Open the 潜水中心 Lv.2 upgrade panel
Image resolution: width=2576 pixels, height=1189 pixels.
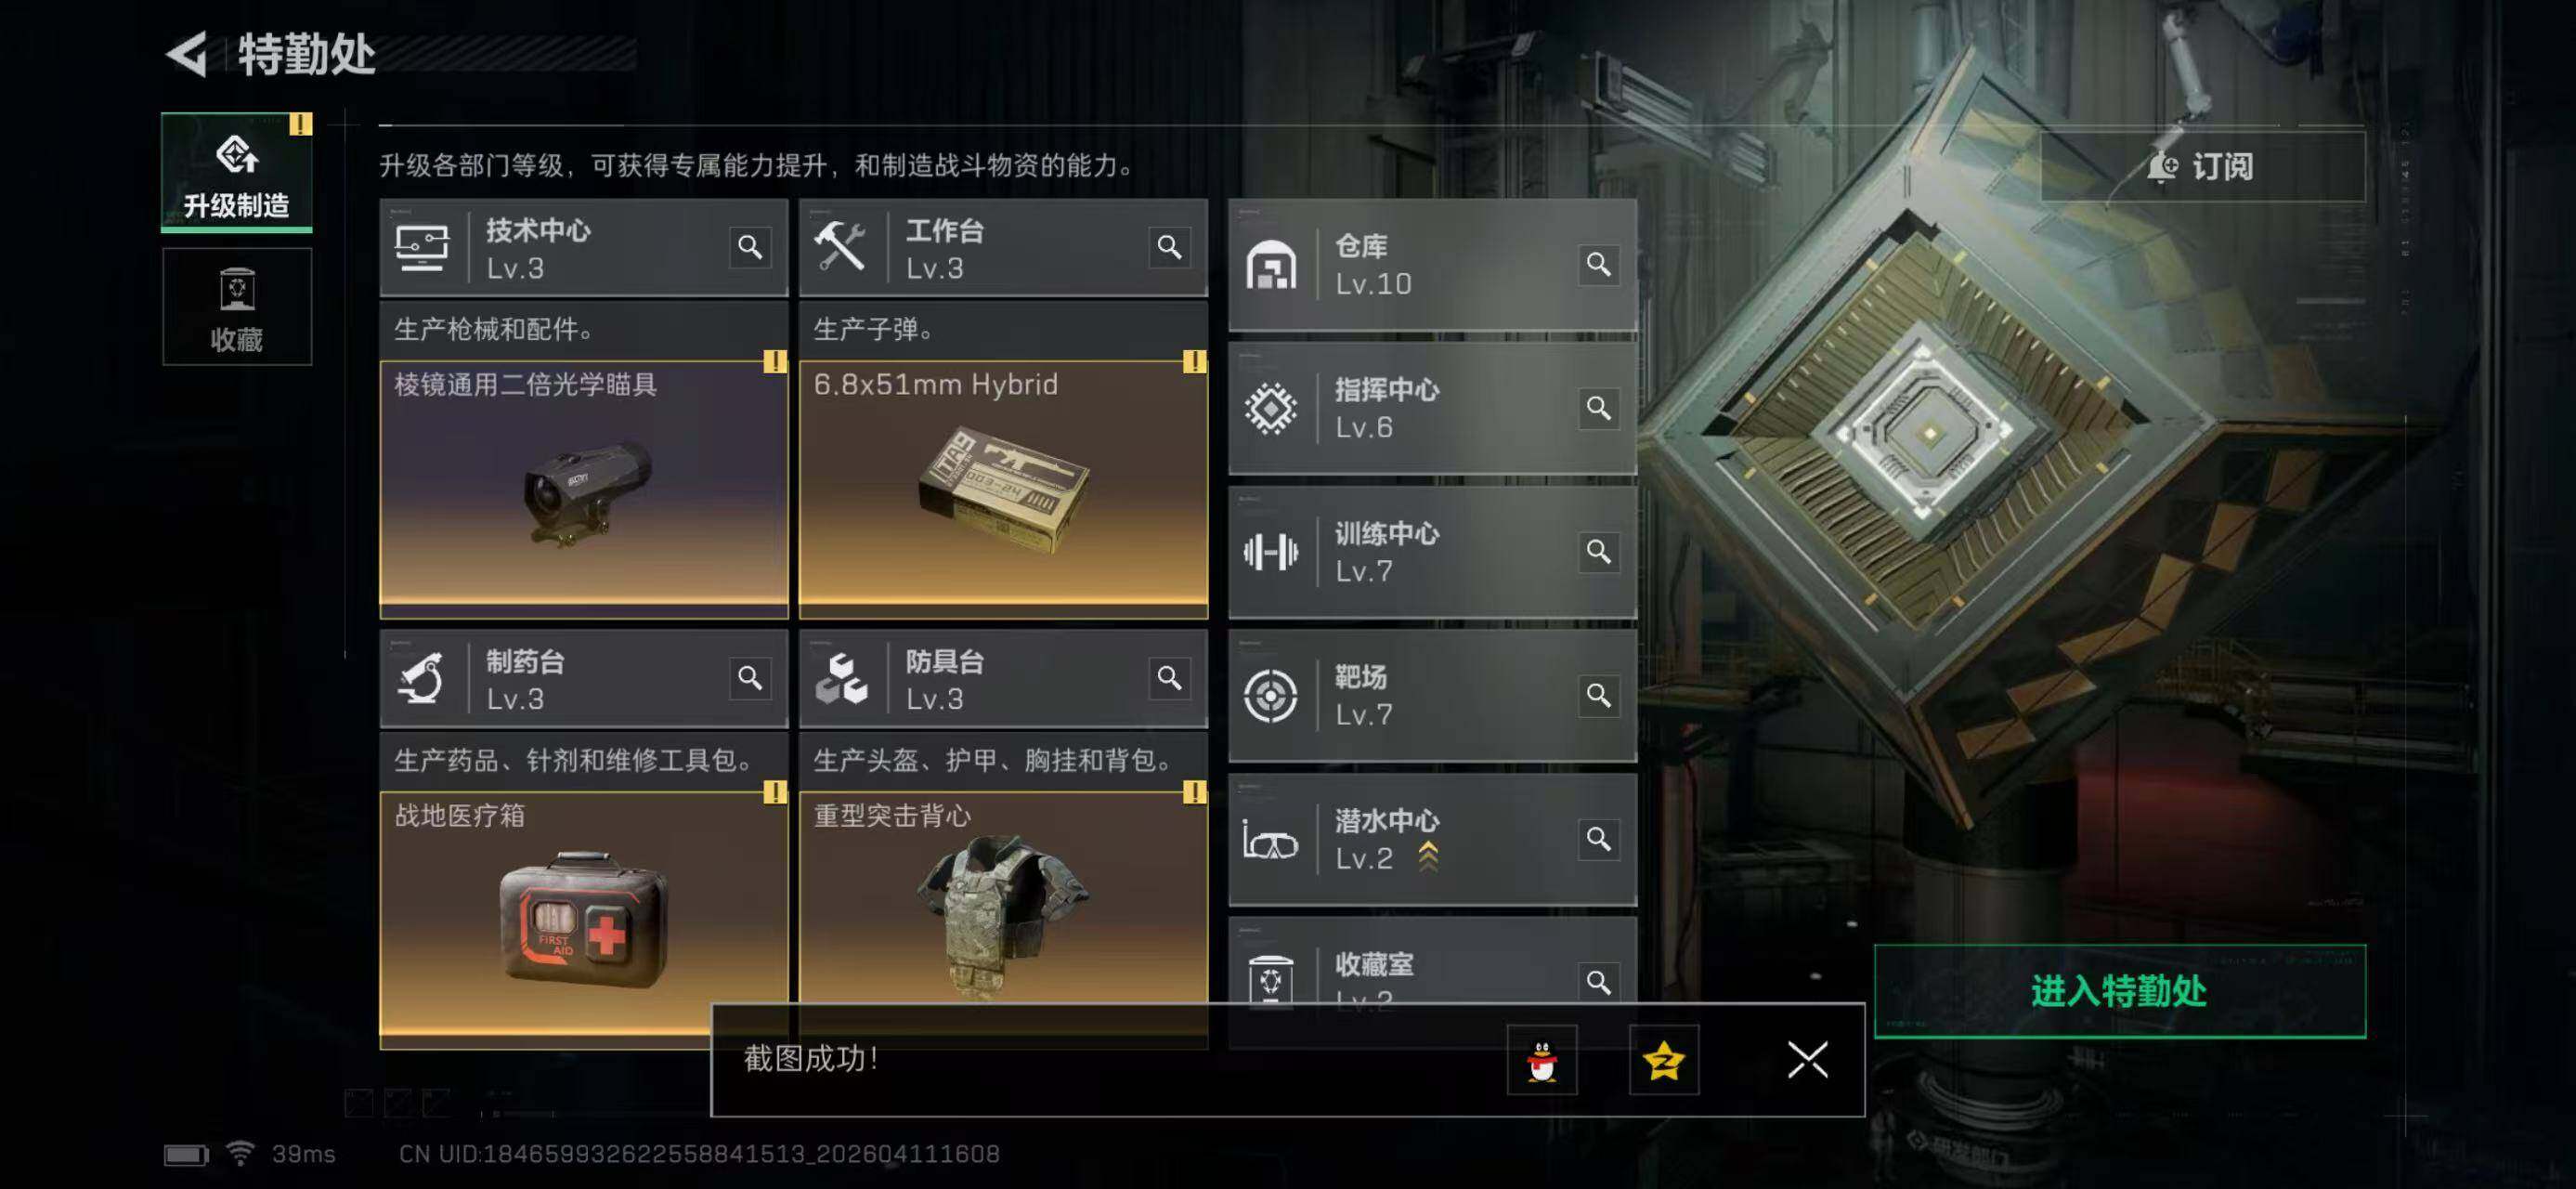1432,840
